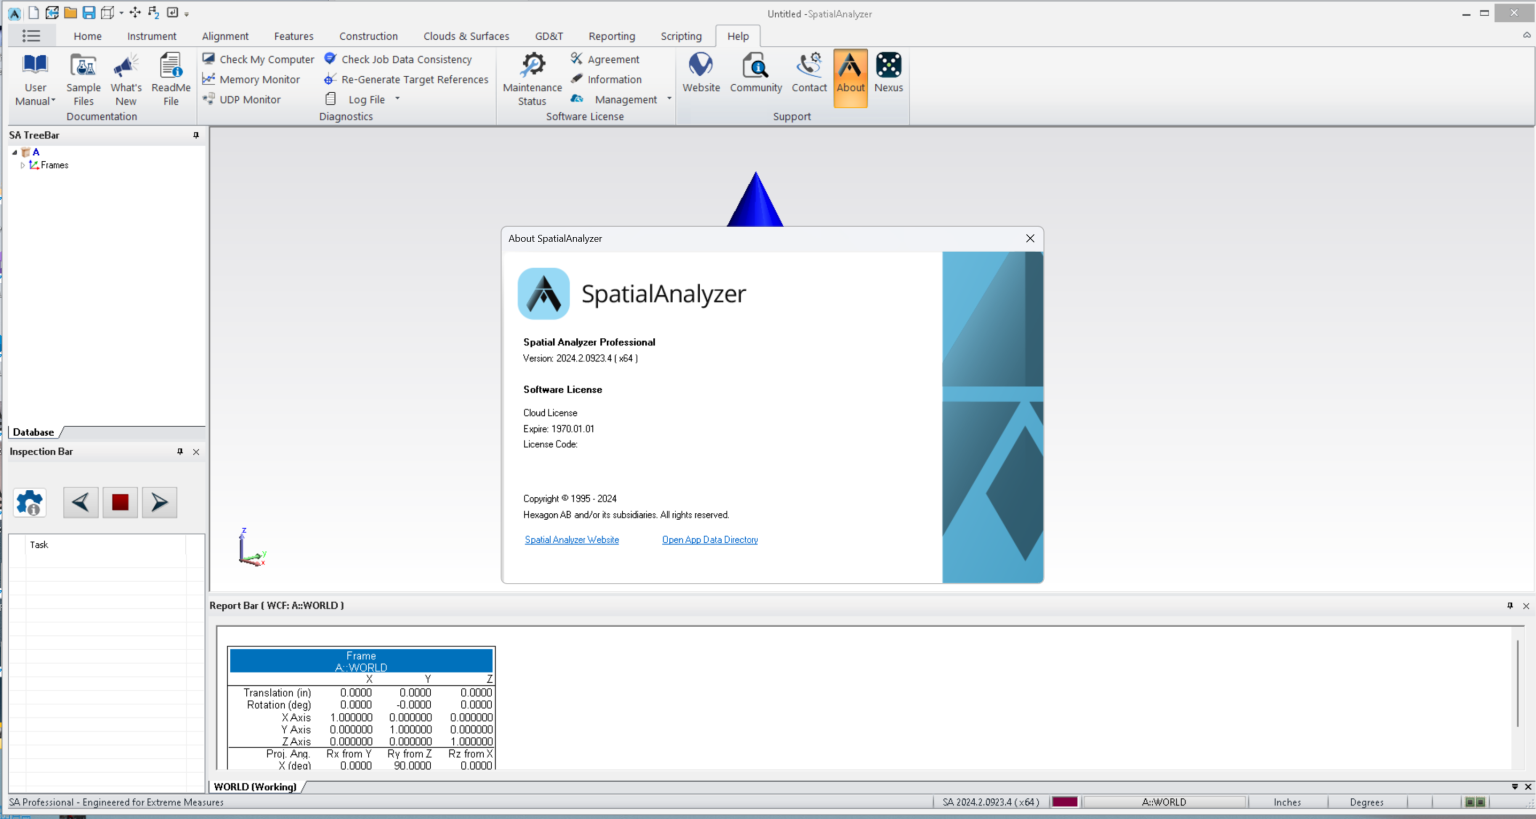The image size is (1536, 819).
Task: Toggle the green indicator boxes in status bar
Action: click(x=1474, y=802)
